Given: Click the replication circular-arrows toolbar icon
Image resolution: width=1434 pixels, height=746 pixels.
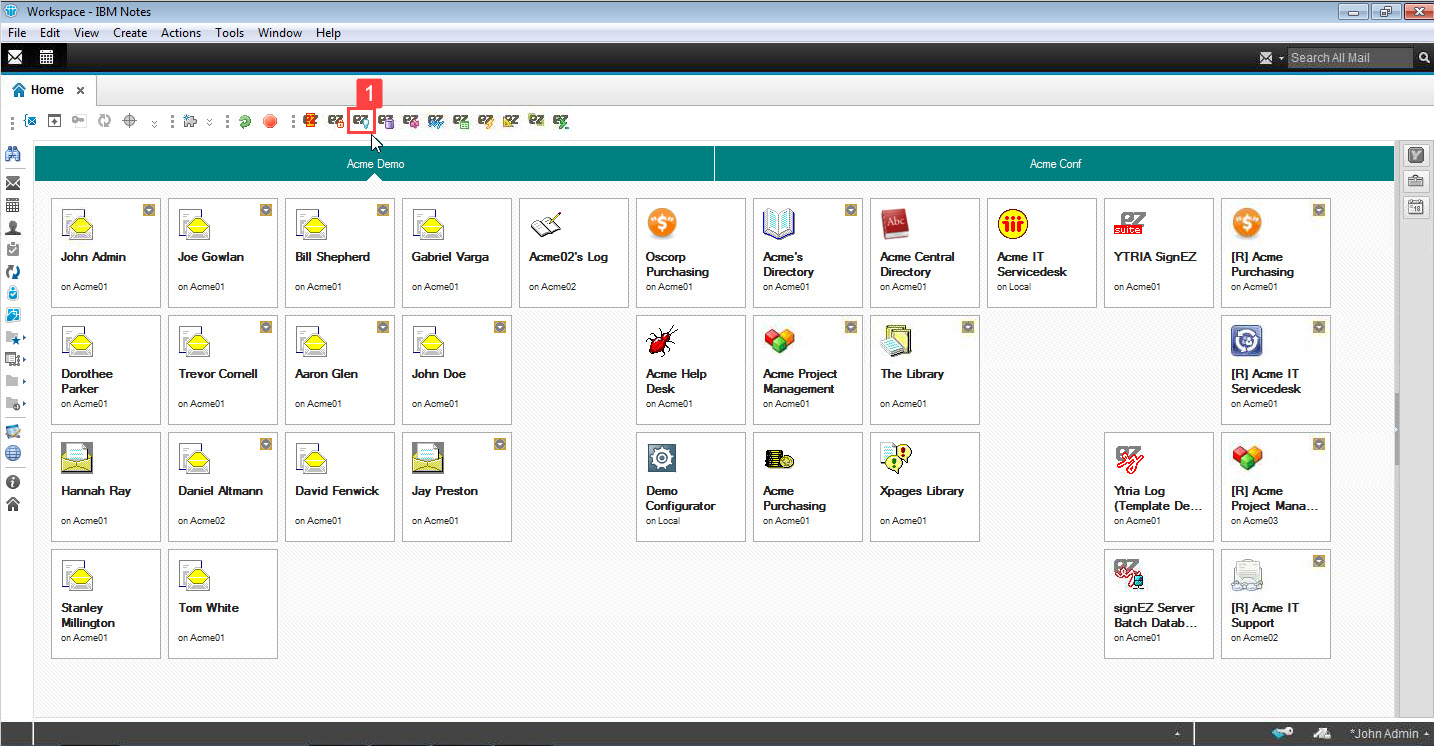Looking at the screenshot, I should (104, 121).
